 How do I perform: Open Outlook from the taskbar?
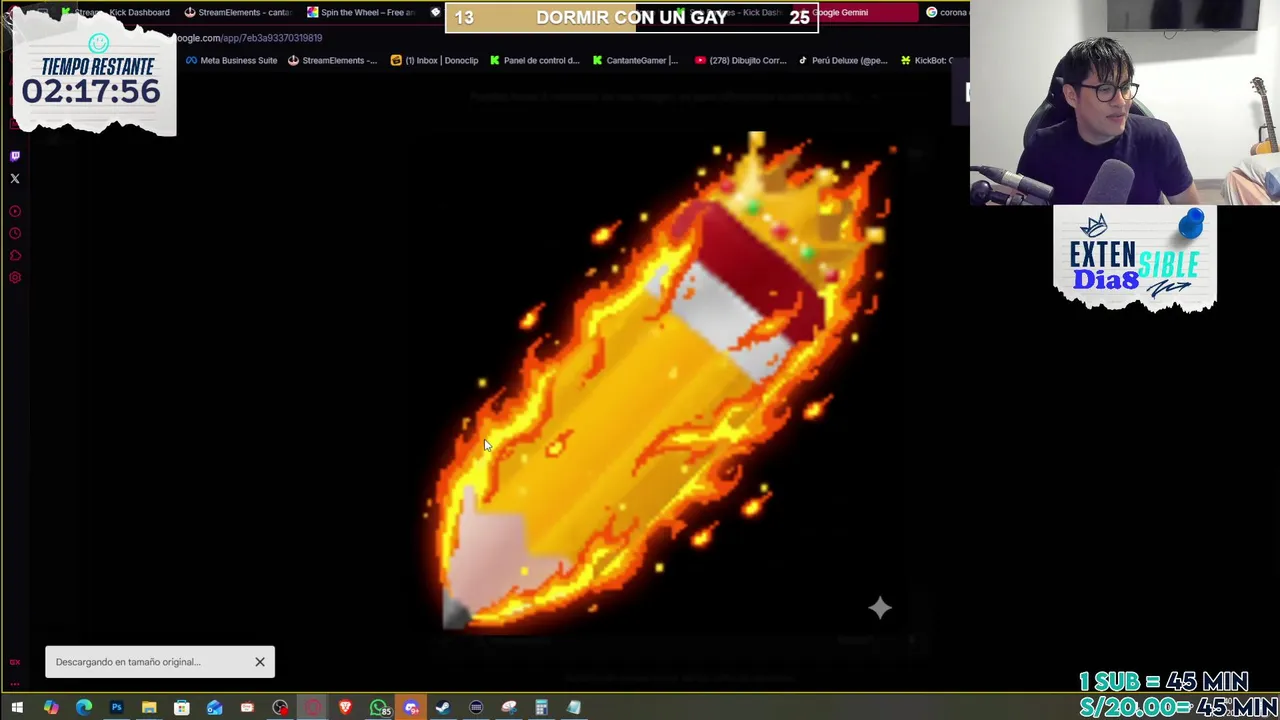214,708
